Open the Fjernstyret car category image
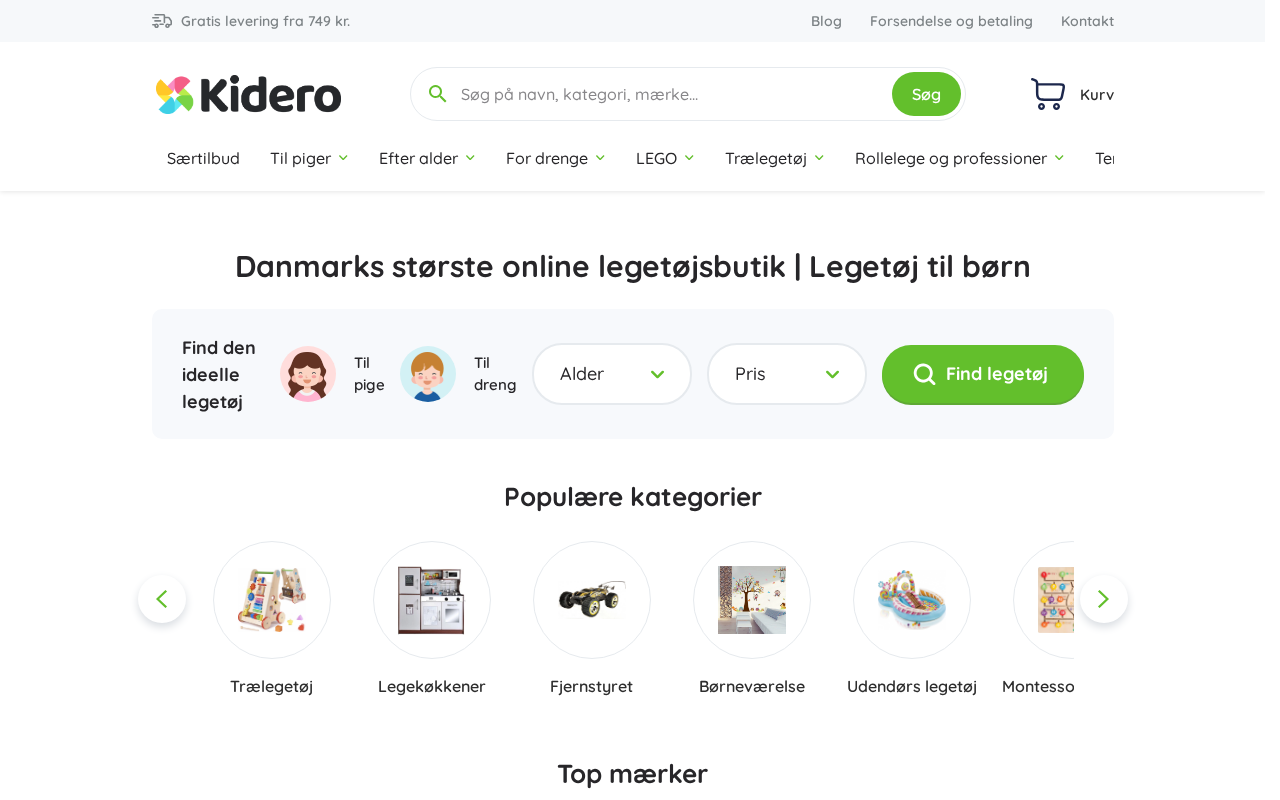The image size is (1280, 800). click(592, 600)
